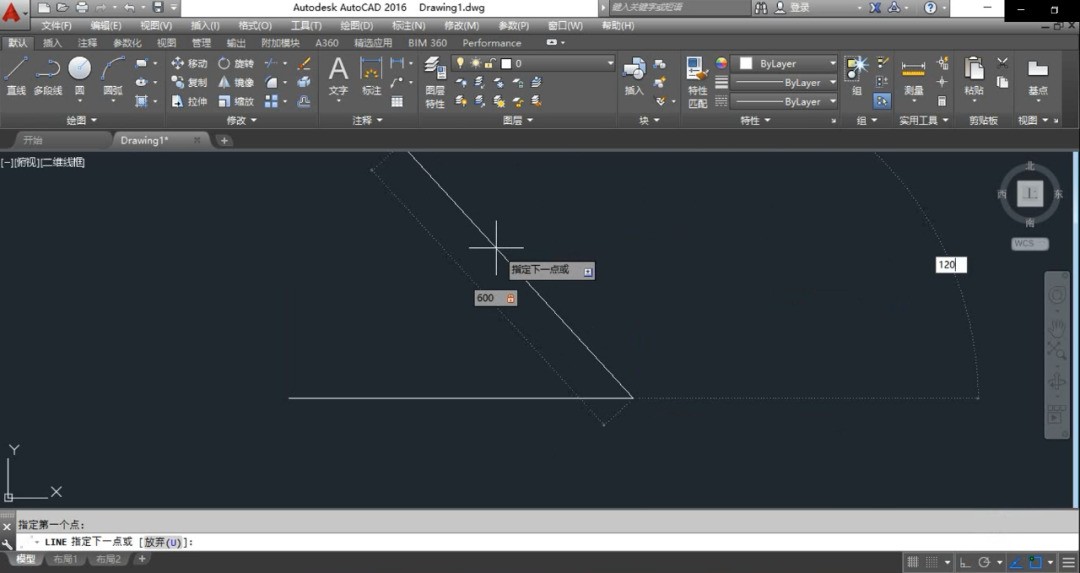Click the Undo (放弃) option in command line

coord(163,542)
